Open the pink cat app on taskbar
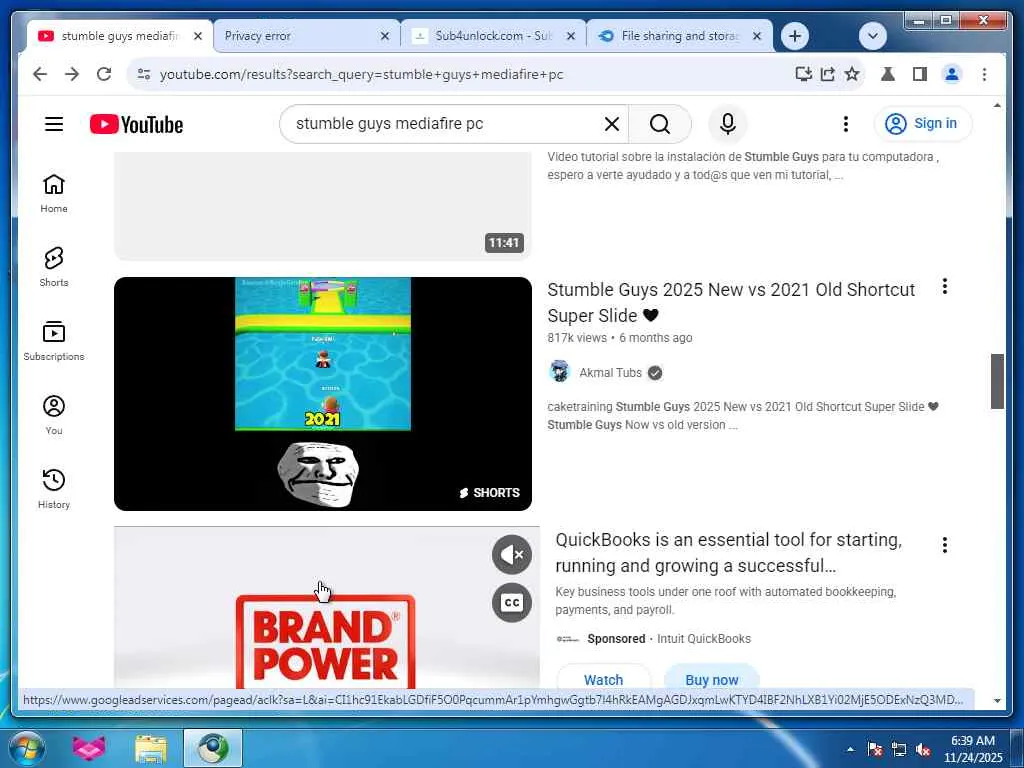Image resolution: width=1024 pixels, height=768 pixels. [88, 748]
